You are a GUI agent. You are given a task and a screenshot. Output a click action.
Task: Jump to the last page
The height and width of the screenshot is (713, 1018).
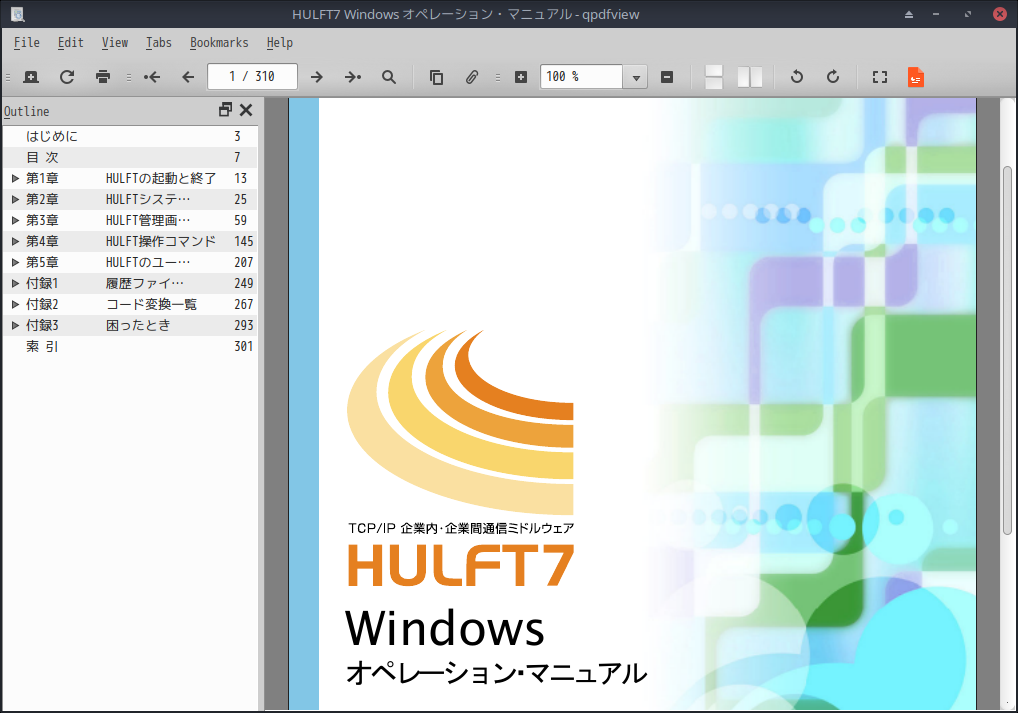pyautogui.click(x=353, y=77)
